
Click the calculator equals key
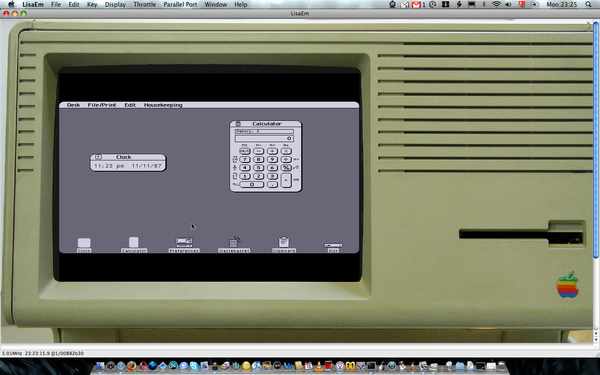[286, 180]
